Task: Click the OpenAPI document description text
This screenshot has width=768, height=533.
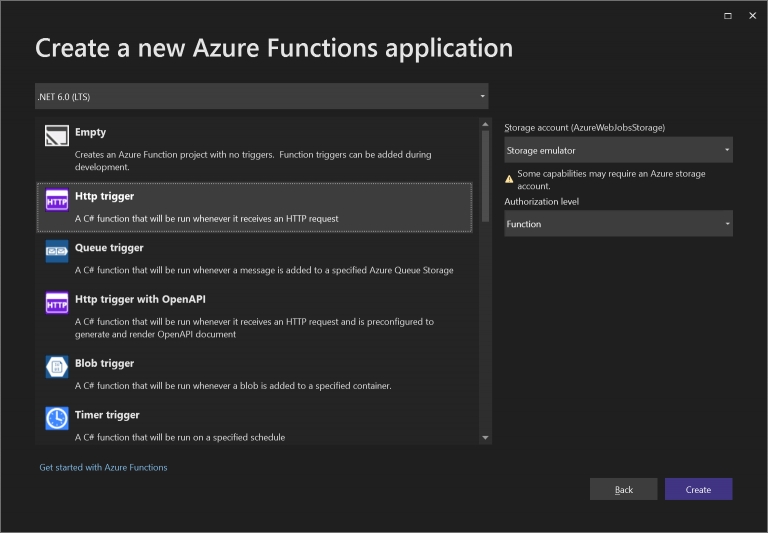Action: (254, 328)
